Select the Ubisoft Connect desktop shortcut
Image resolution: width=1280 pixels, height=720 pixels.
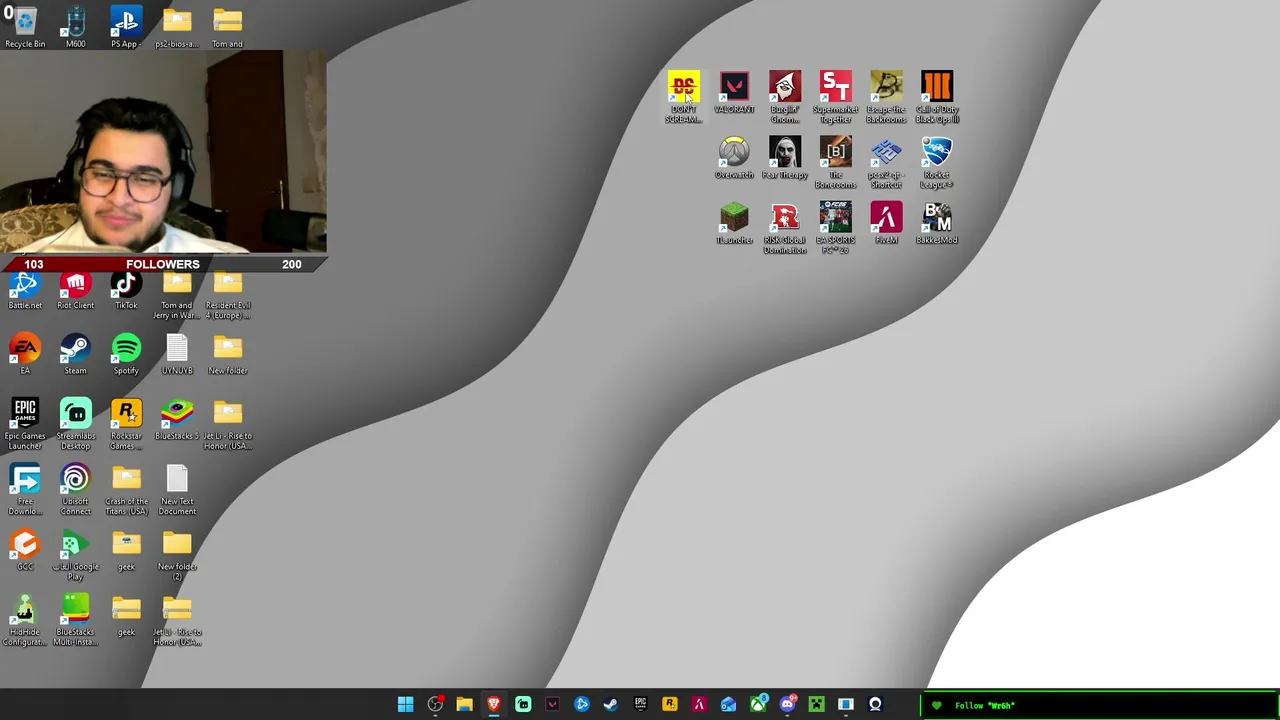tap(76, 490)
